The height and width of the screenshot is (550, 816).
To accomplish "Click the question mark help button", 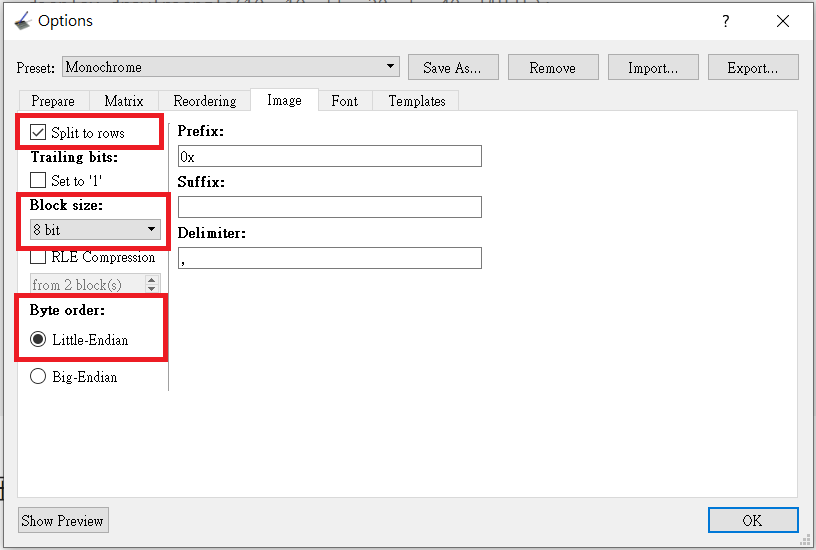I will 726,21.
